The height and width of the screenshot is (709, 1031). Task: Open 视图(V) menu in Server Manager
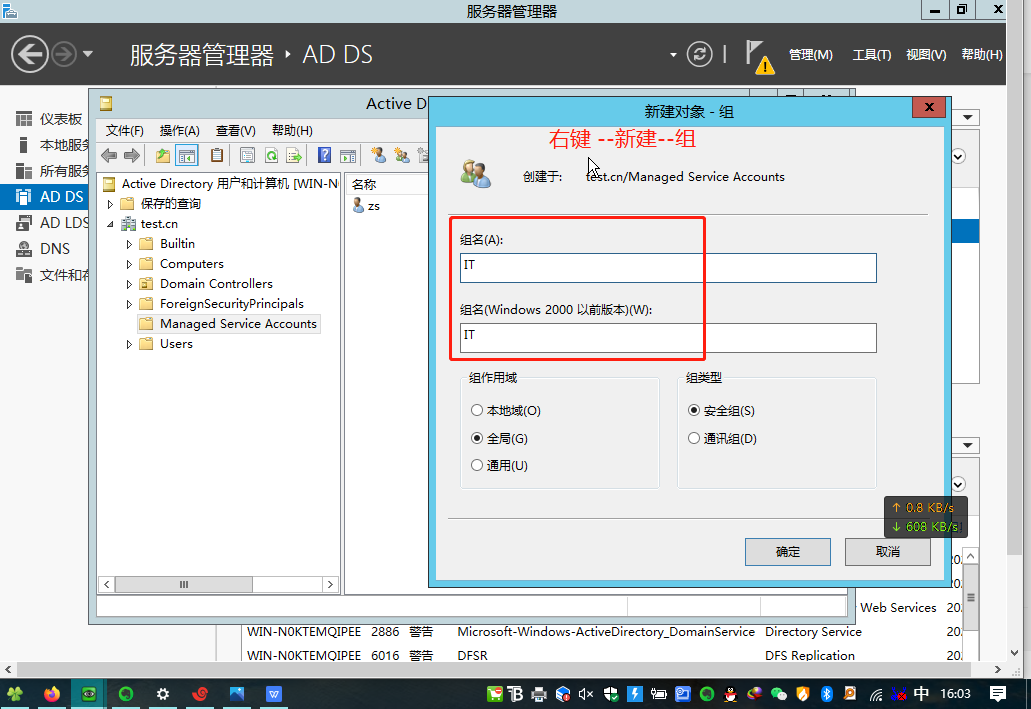click(x=926, y=55)
